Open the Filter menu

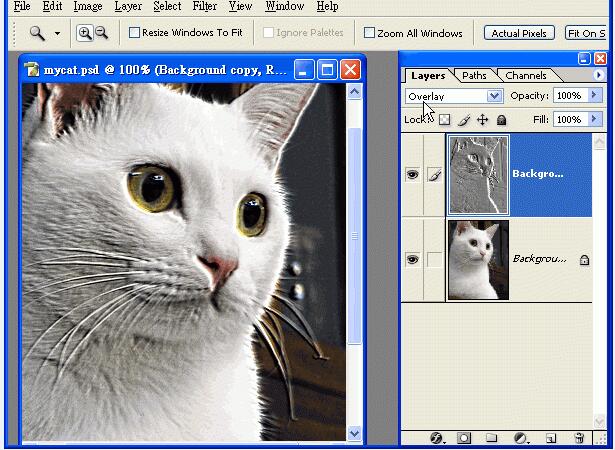(204, 6)
